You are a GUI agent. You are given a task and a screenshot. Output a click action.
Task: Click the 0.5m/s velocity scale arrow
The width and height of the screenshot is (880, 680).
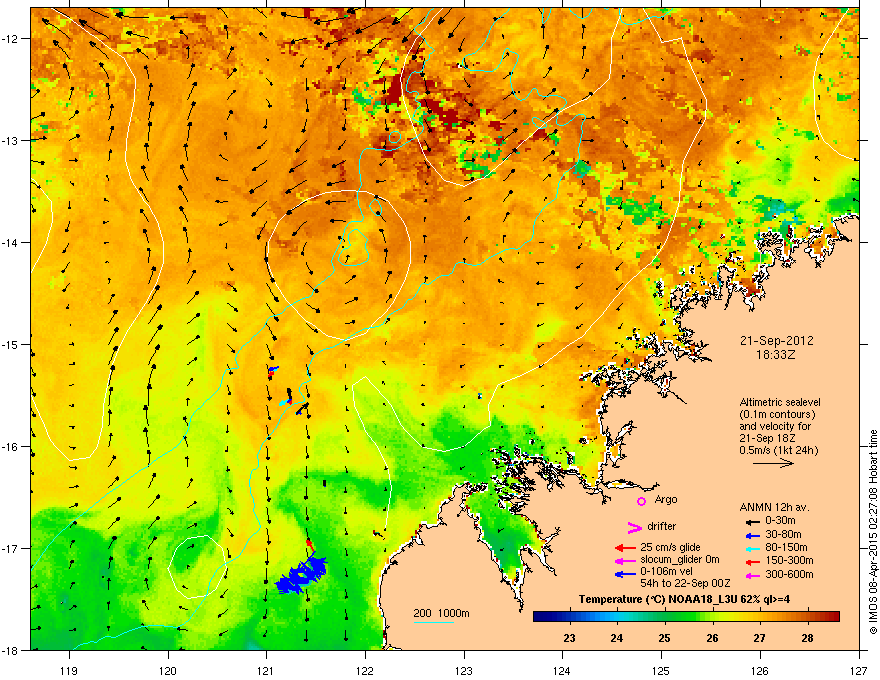(x=773, y=463)
